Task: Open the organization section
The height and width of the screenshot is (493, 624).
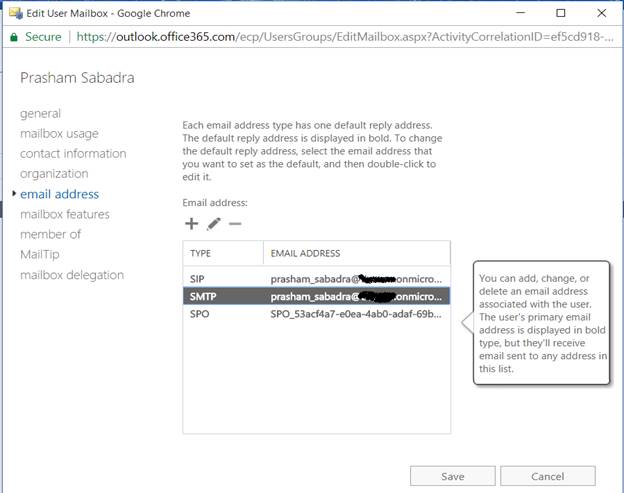Action: [54, 173]
